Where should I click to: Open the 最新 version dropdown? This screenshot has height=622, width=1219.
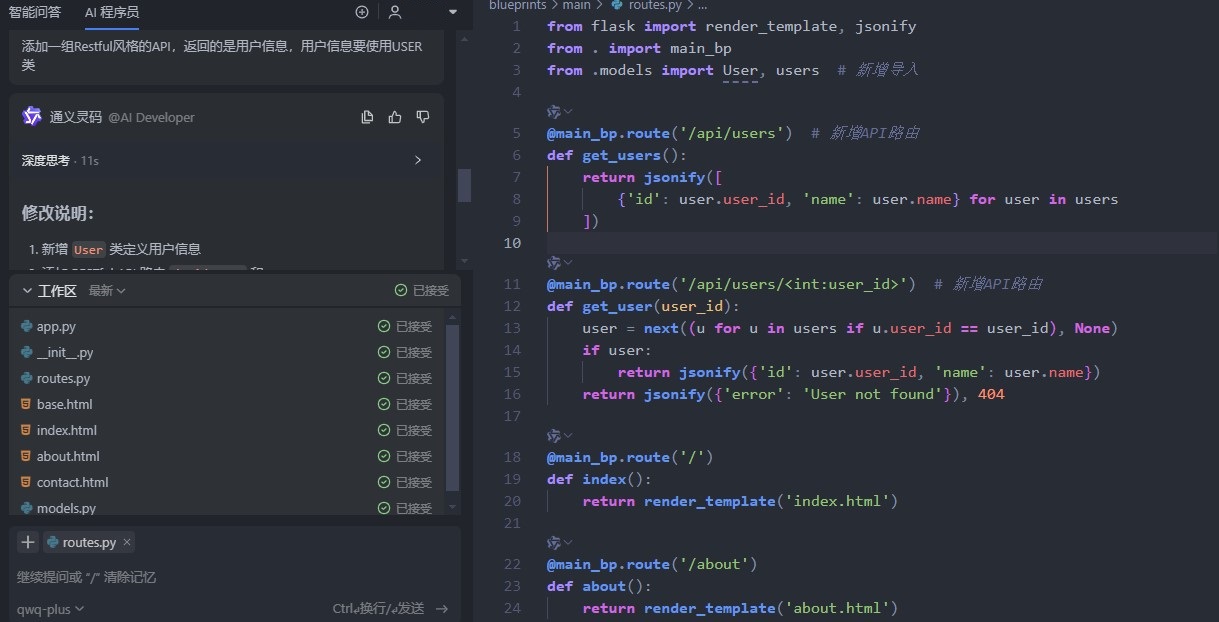coord(107,291)
